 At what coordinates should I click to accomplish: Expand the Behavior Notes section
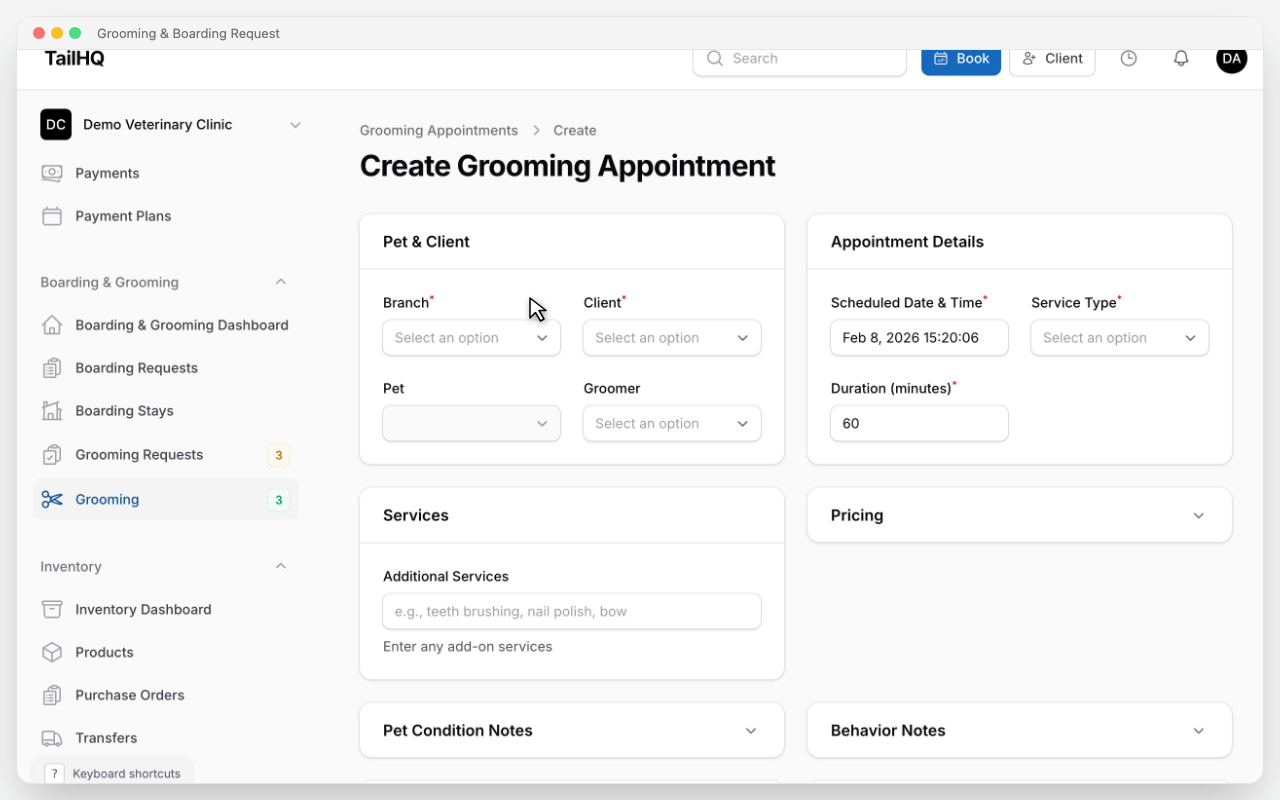coord(1198,730)
